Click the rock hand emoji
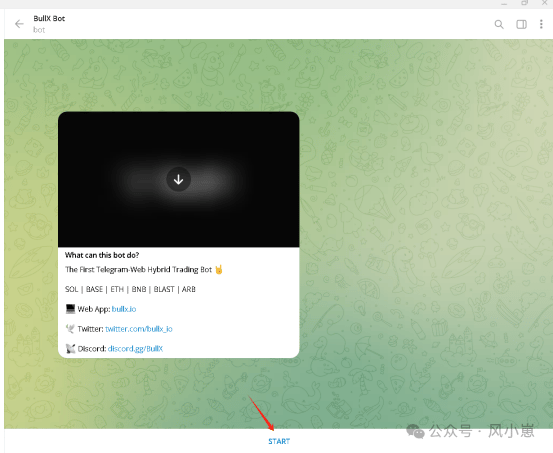The width and height of the screenshot is (553, 453). click(219, 270)
